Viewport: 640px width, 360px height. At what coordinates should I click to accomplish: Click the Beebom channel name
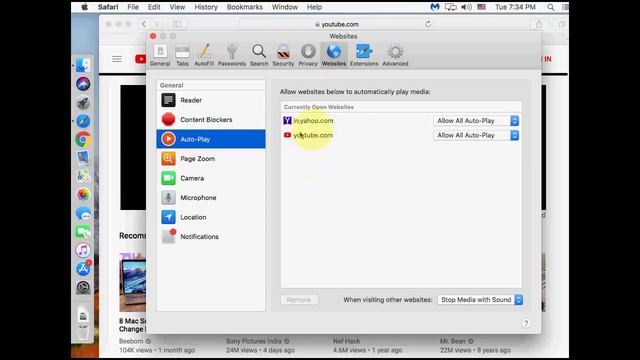pyautogui.click(x=131, y=341)
